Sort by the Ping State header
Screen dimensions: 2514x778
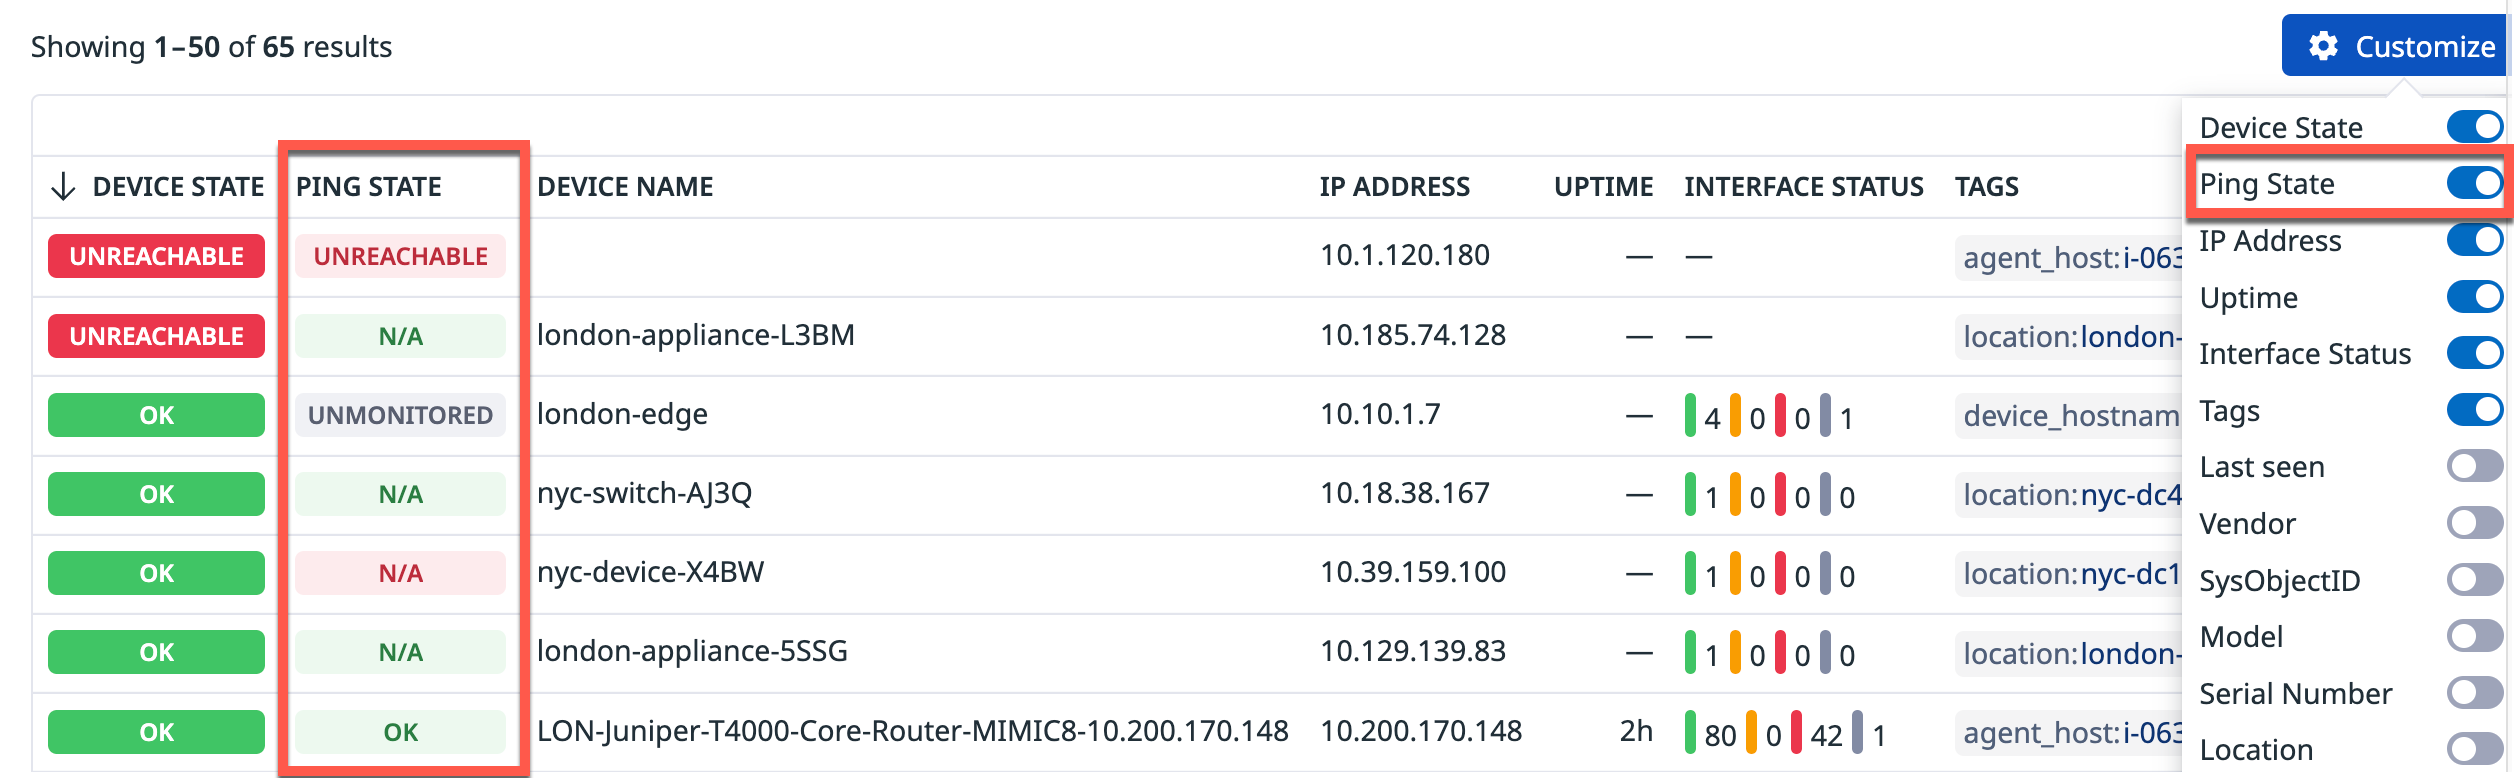click(x=369, y=187)
